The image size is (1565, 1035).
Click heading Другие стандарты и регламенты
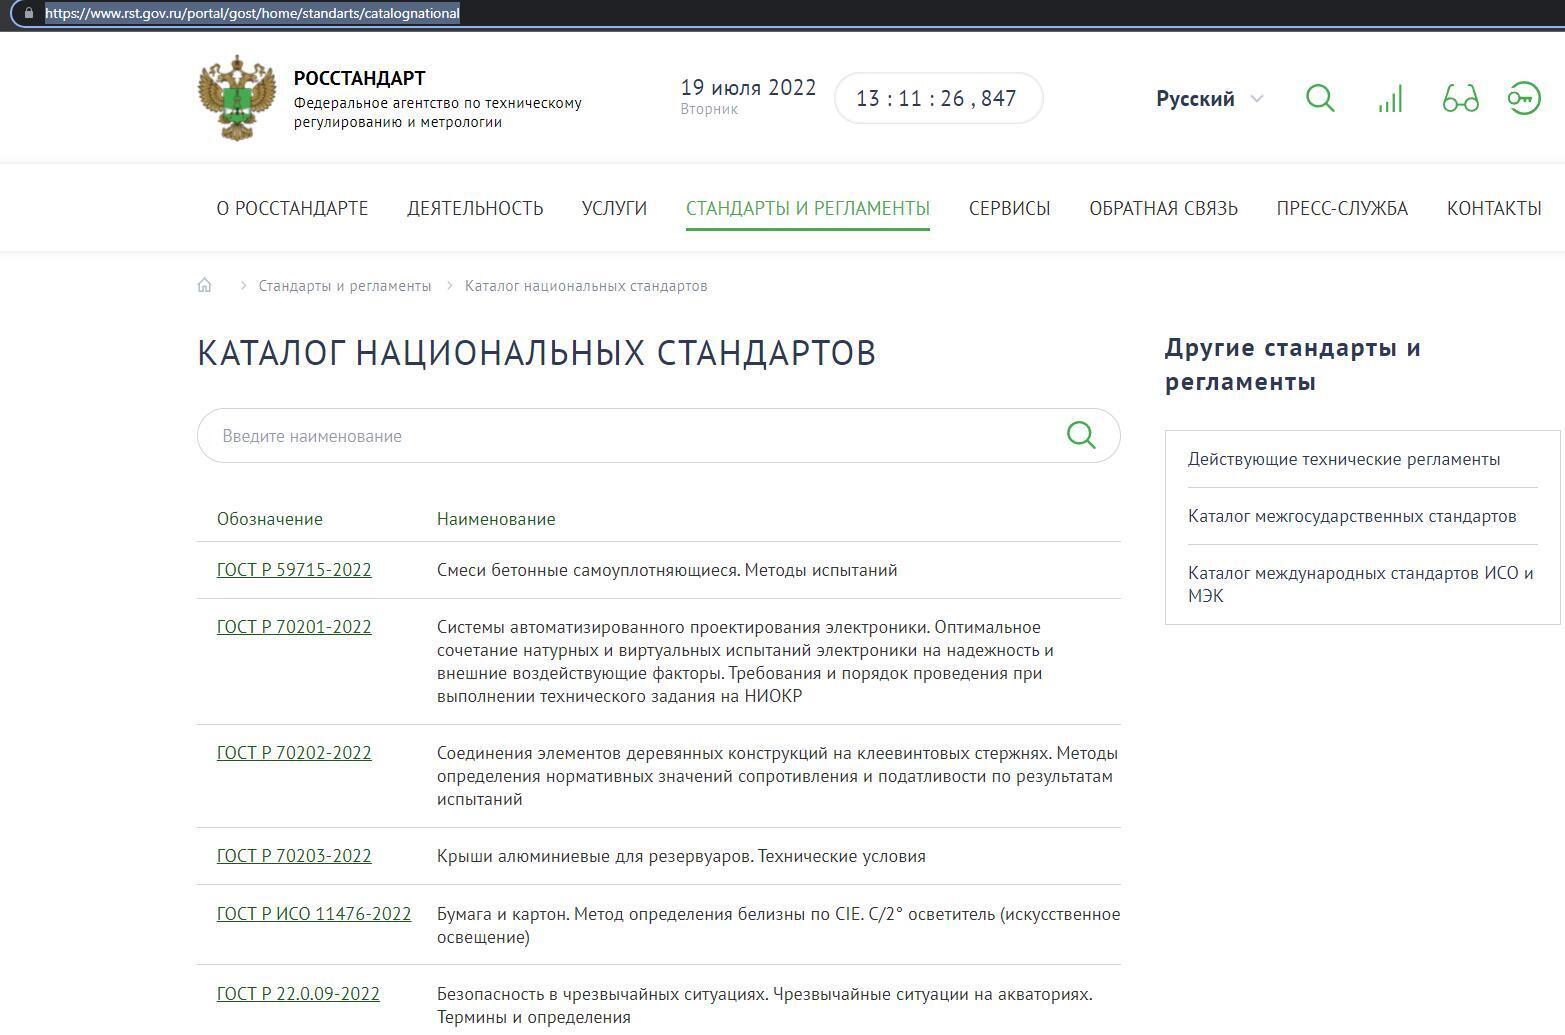coord(1293,365)
